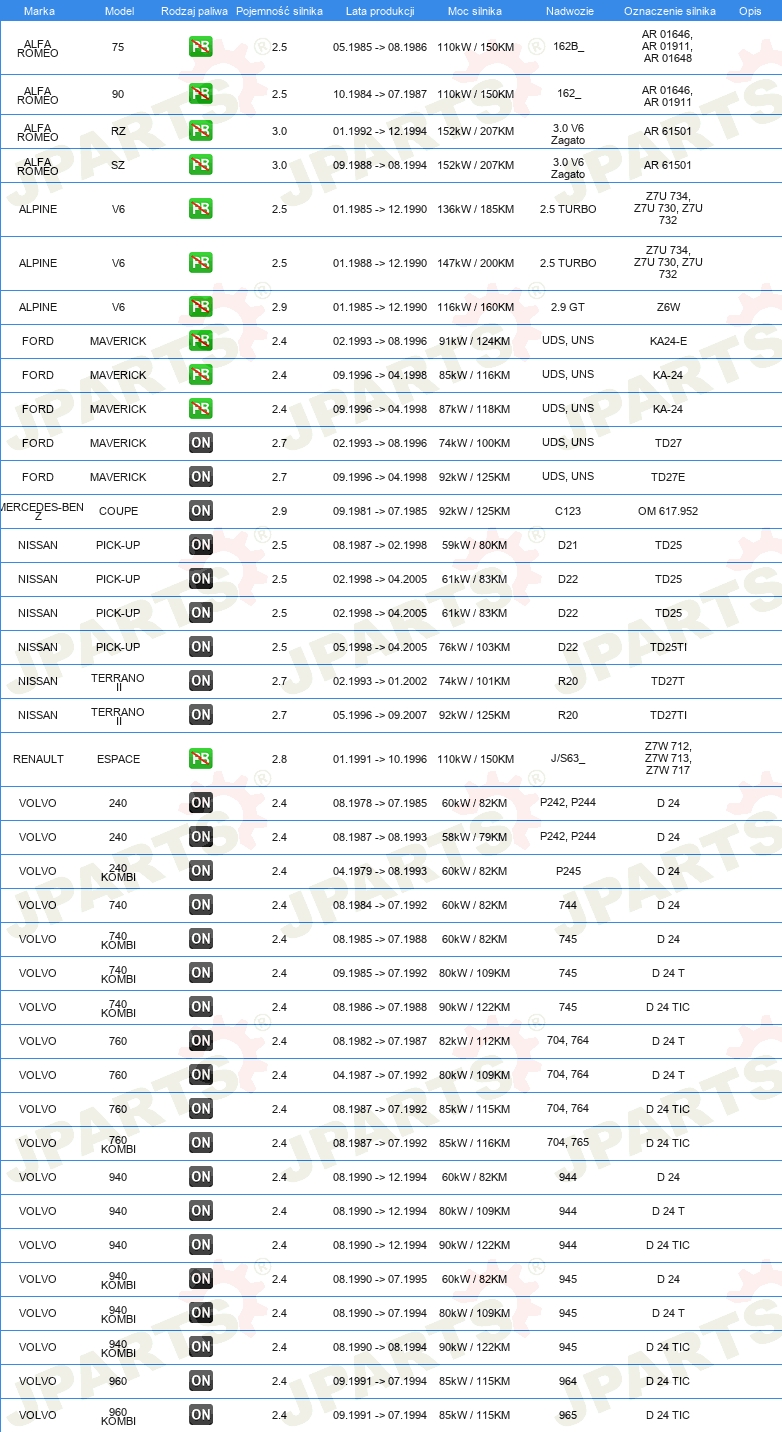Screen dimensions: 782x1432
Task: Click the Opis column header
Action: tap(750, 10)
